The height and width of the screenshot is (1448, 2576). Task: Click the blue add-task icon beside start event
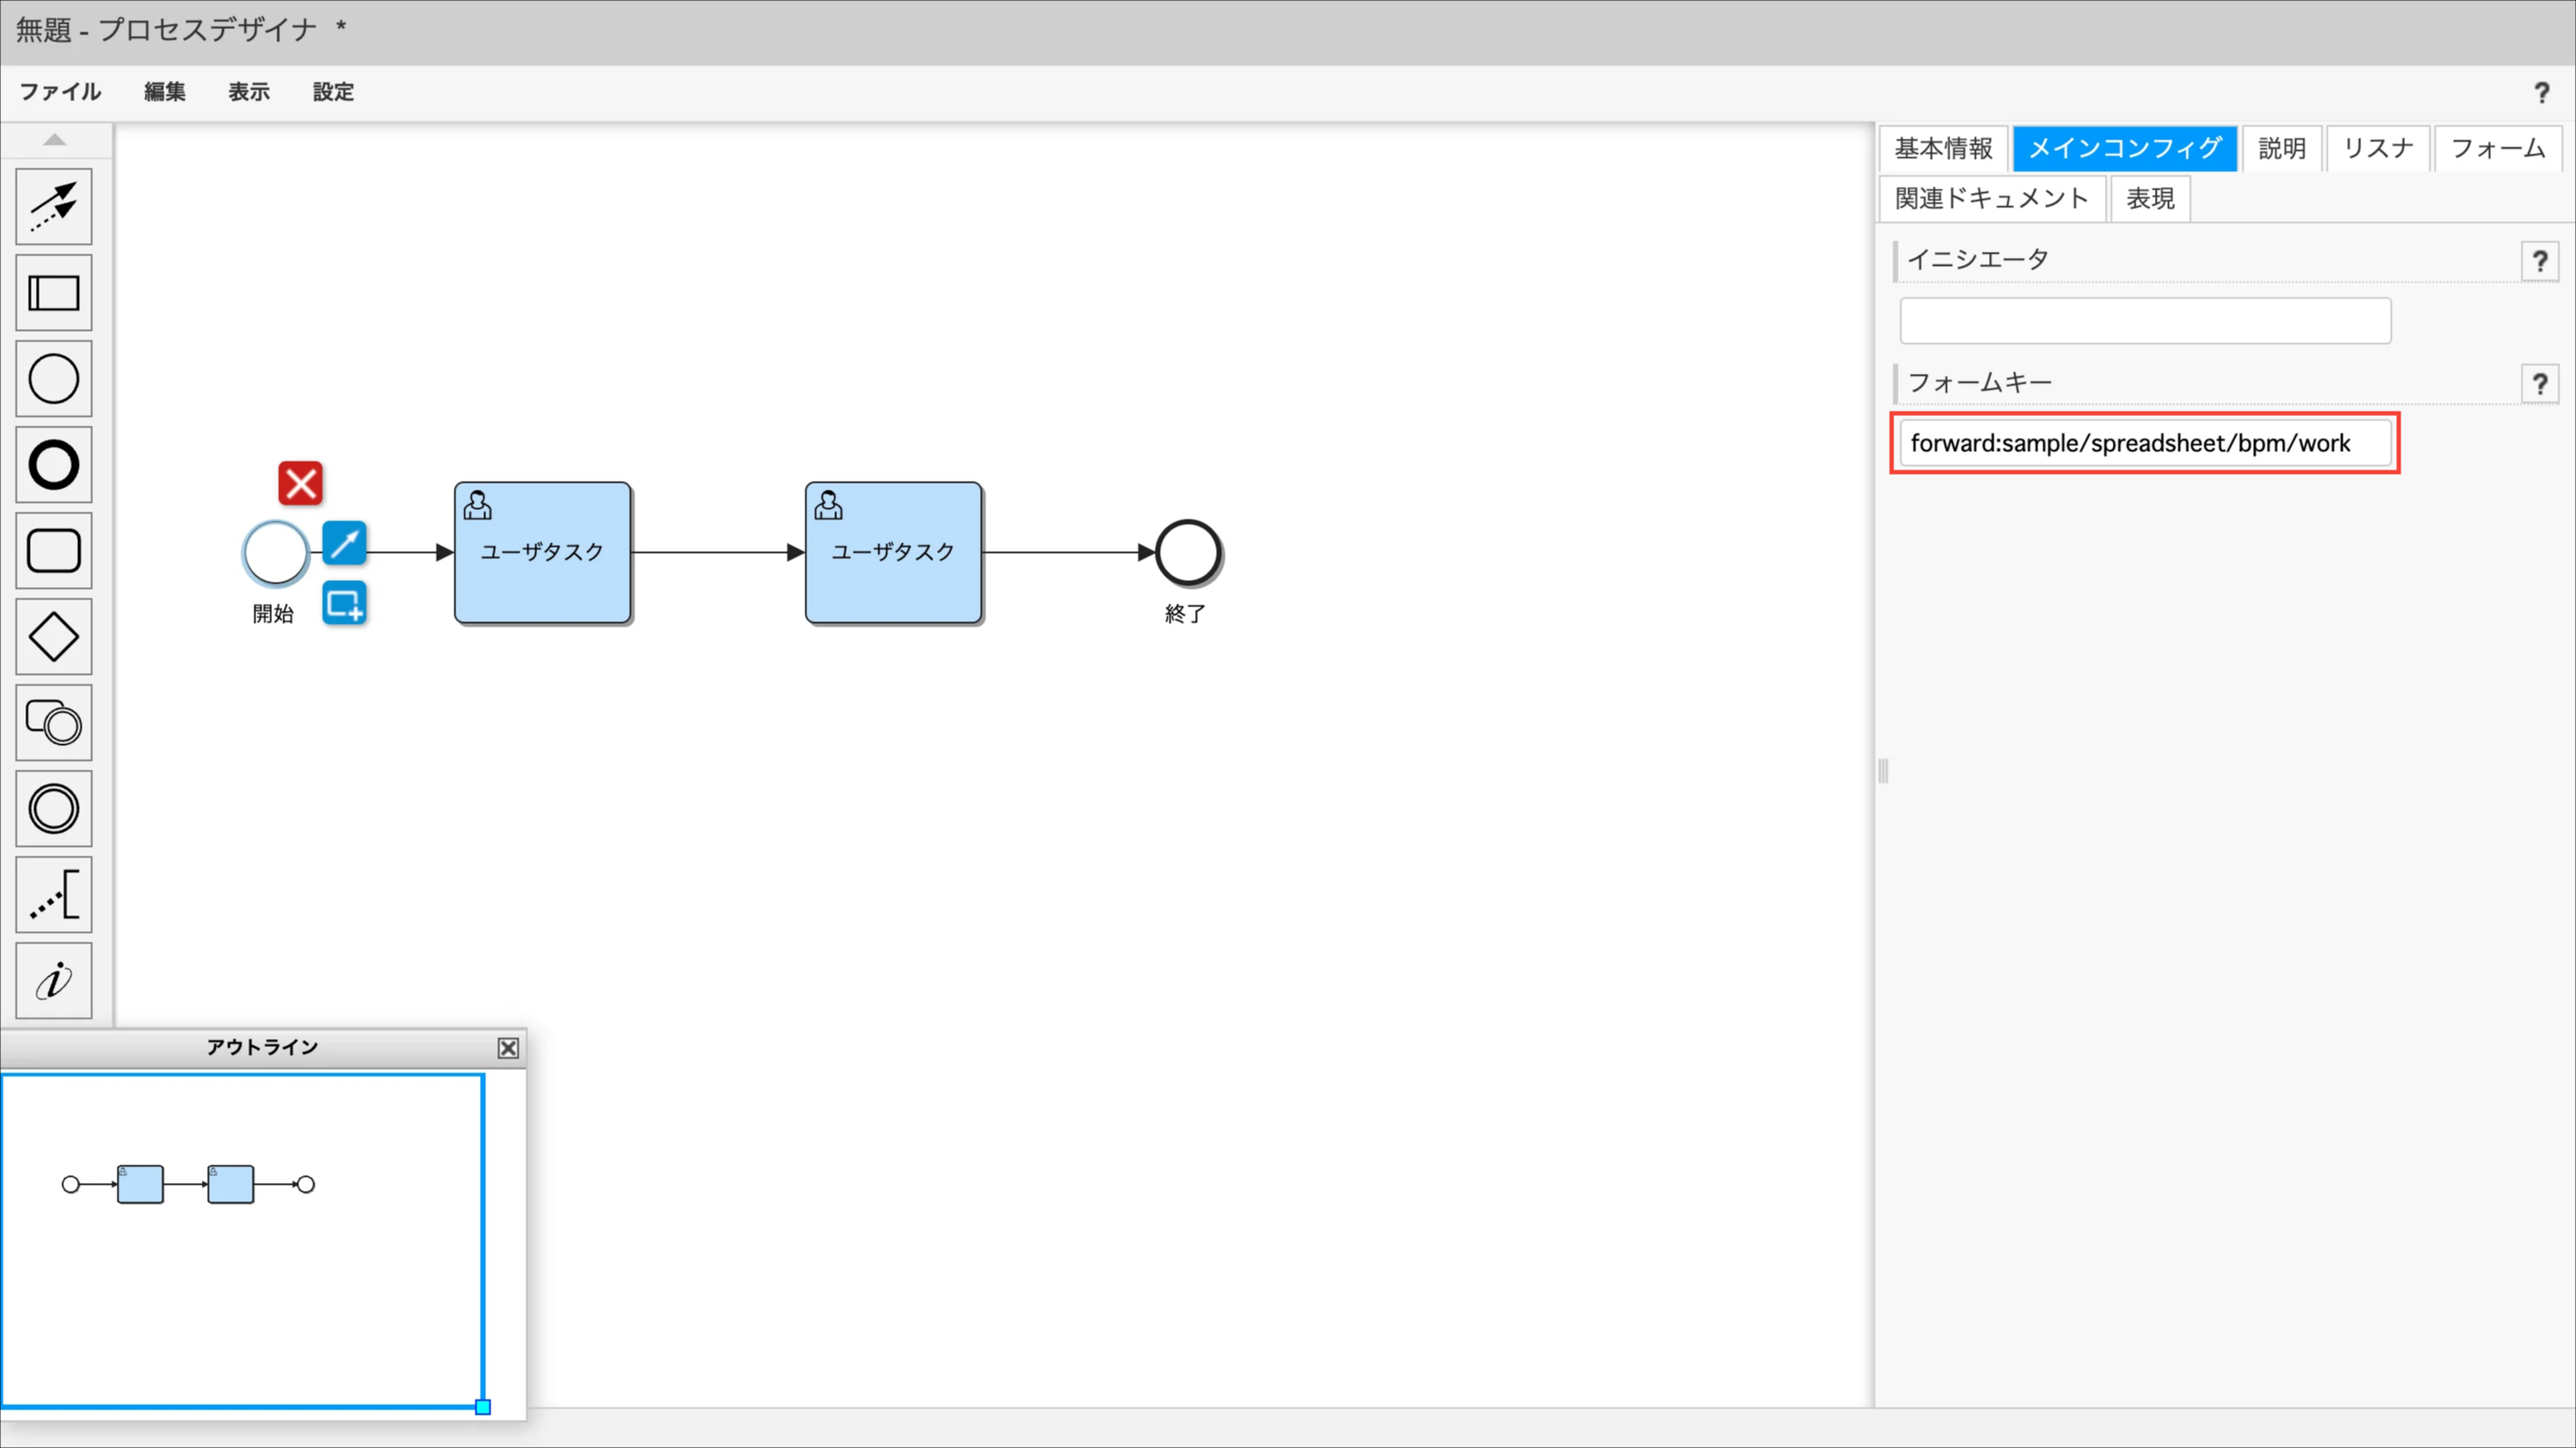(x=344, y=603)
